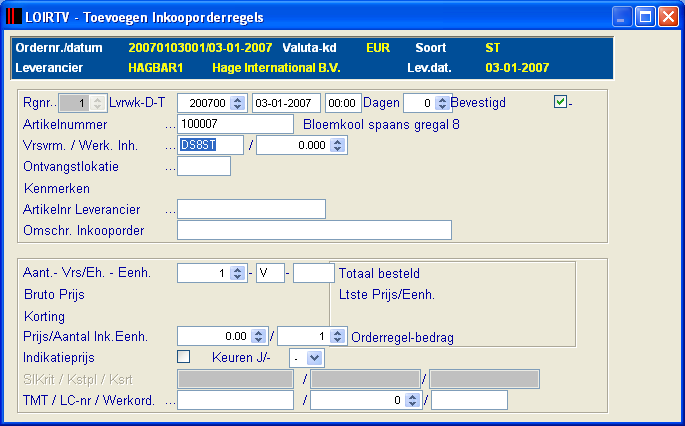Click the Prijs 0.00 spinner arrows
Viewport: 685px width, 426px height.
pyautogui.click(x=258, y=336)
